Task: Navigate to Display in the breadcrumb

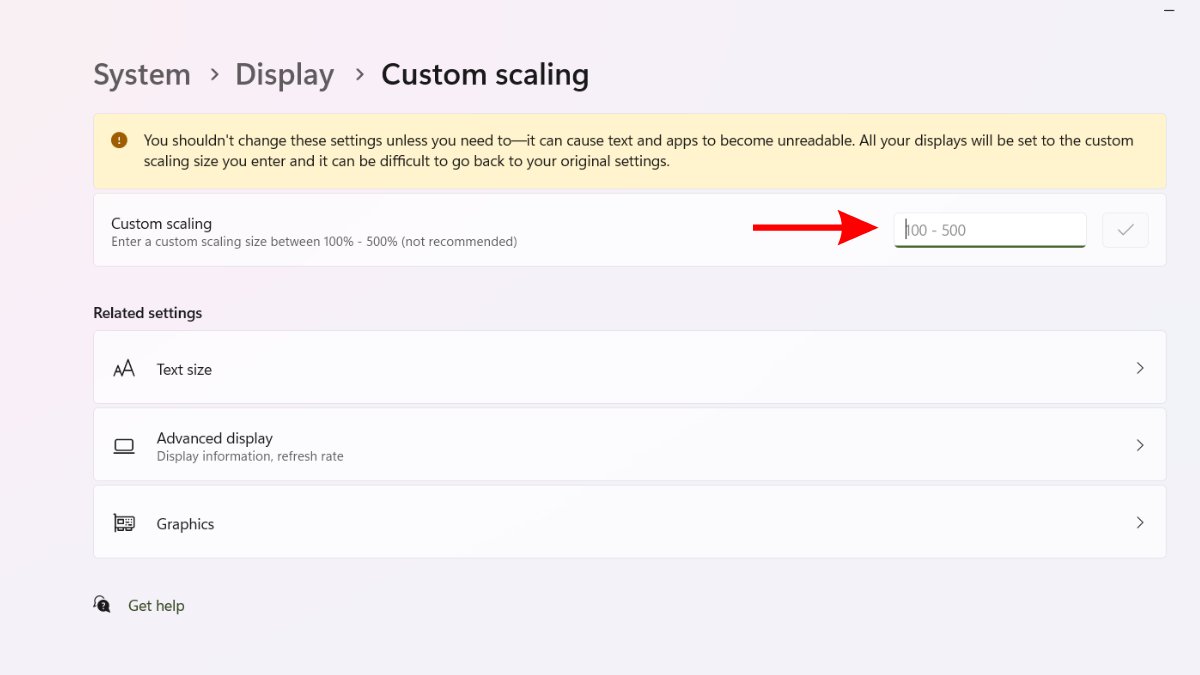Action: pyautogui.click(x=284, y=75)
